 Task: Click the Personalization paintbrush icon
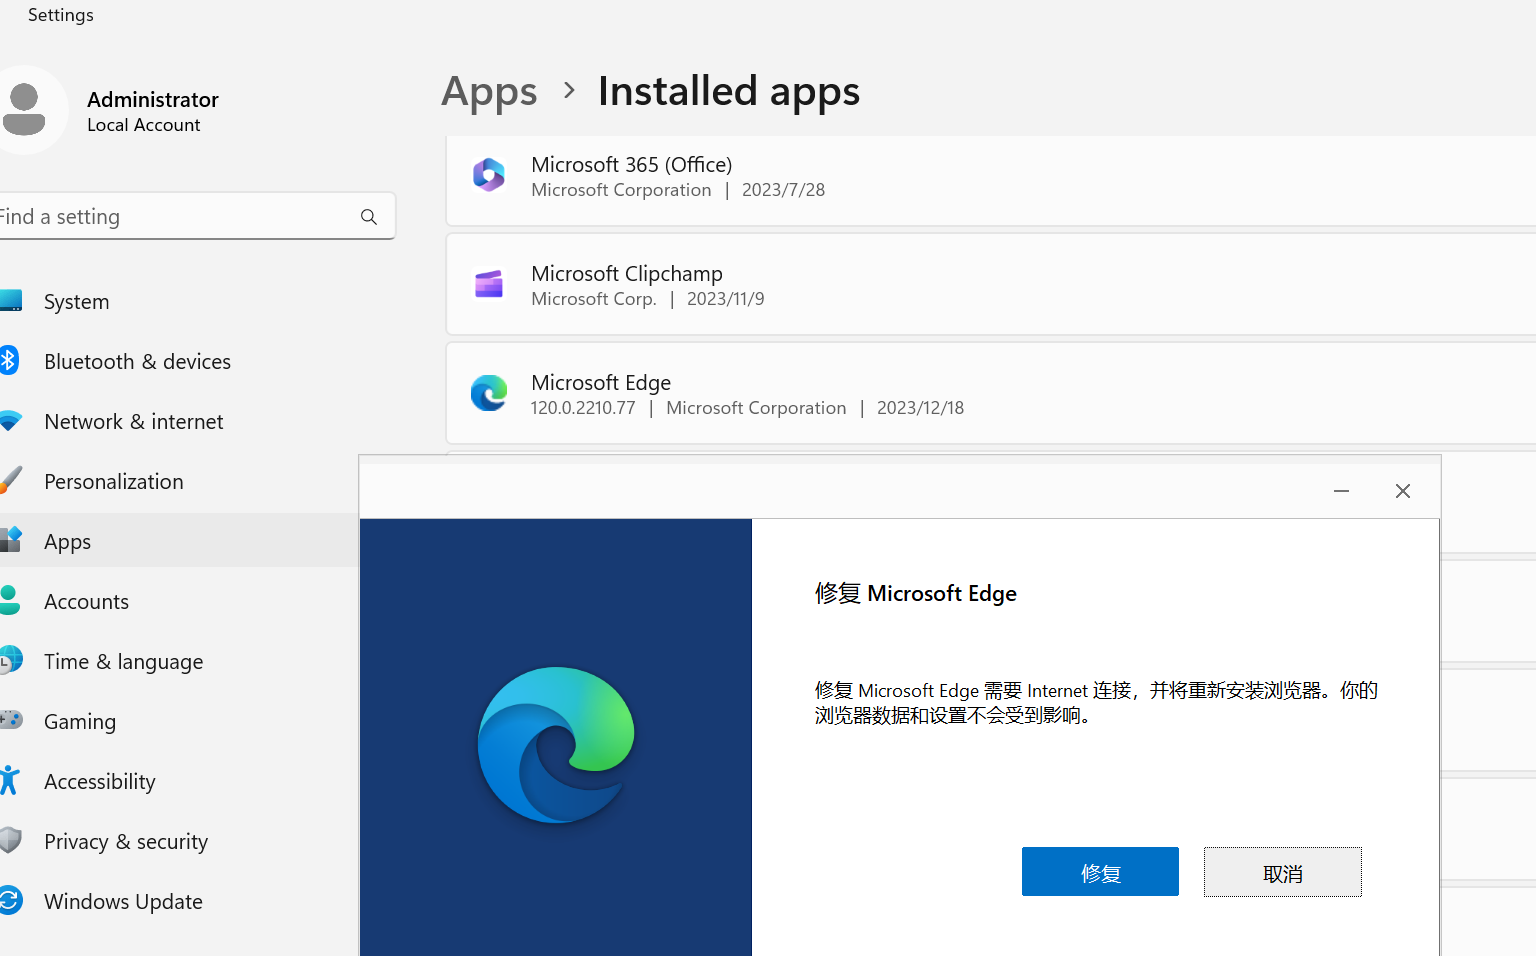(x=10, y=480)
